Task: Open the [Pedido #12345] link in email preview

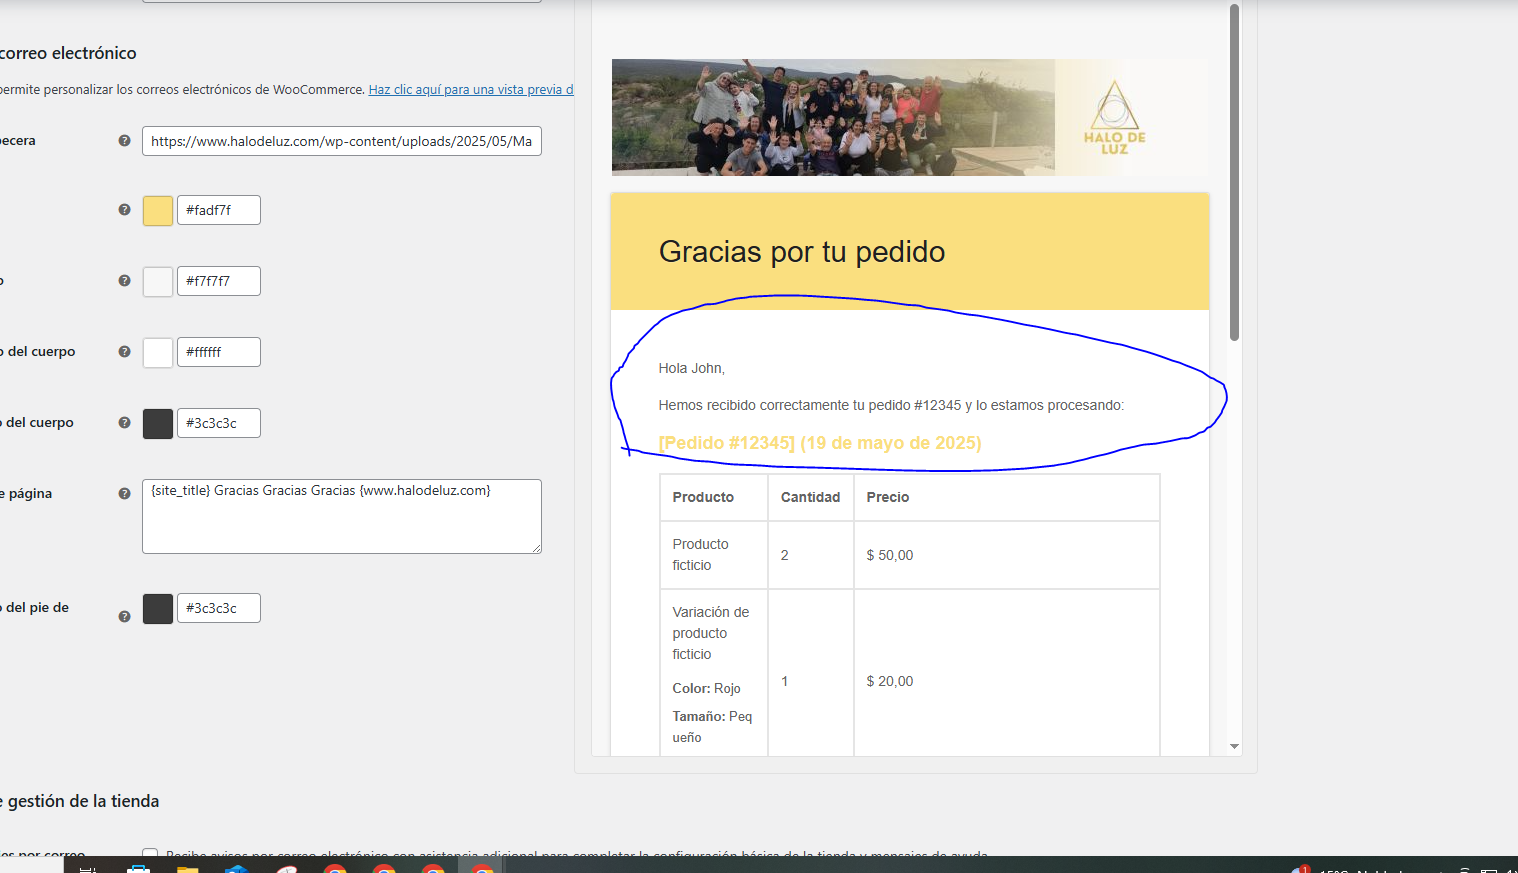Action: pos(820,443)
